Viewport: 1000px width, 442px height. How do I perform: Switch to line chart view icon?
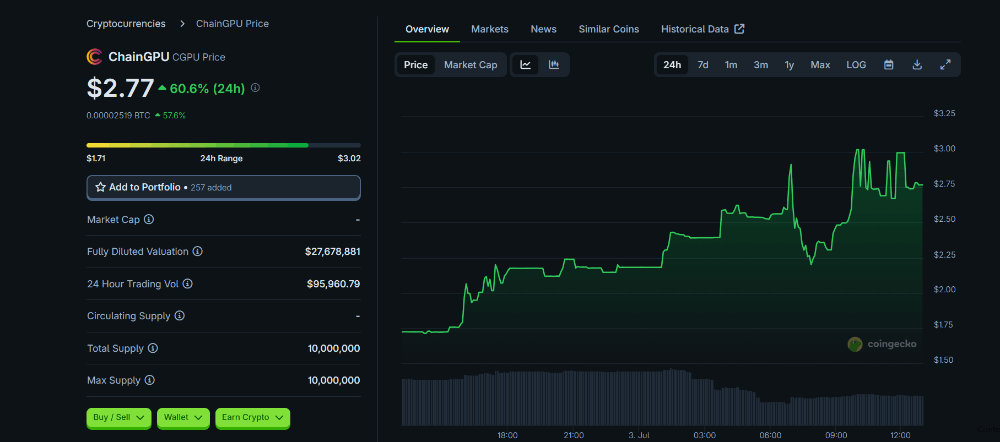[x=526, y=64]
